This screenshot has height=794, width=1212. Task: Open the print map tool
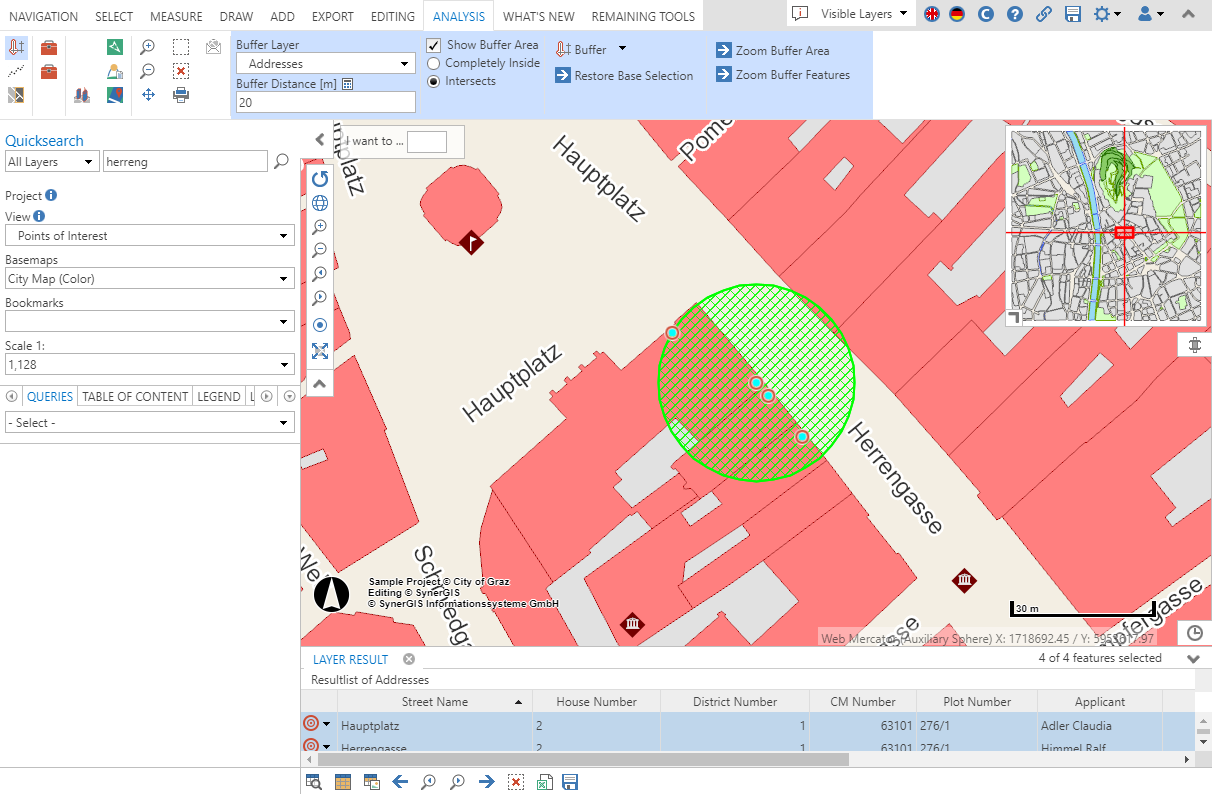pos(181,95)
